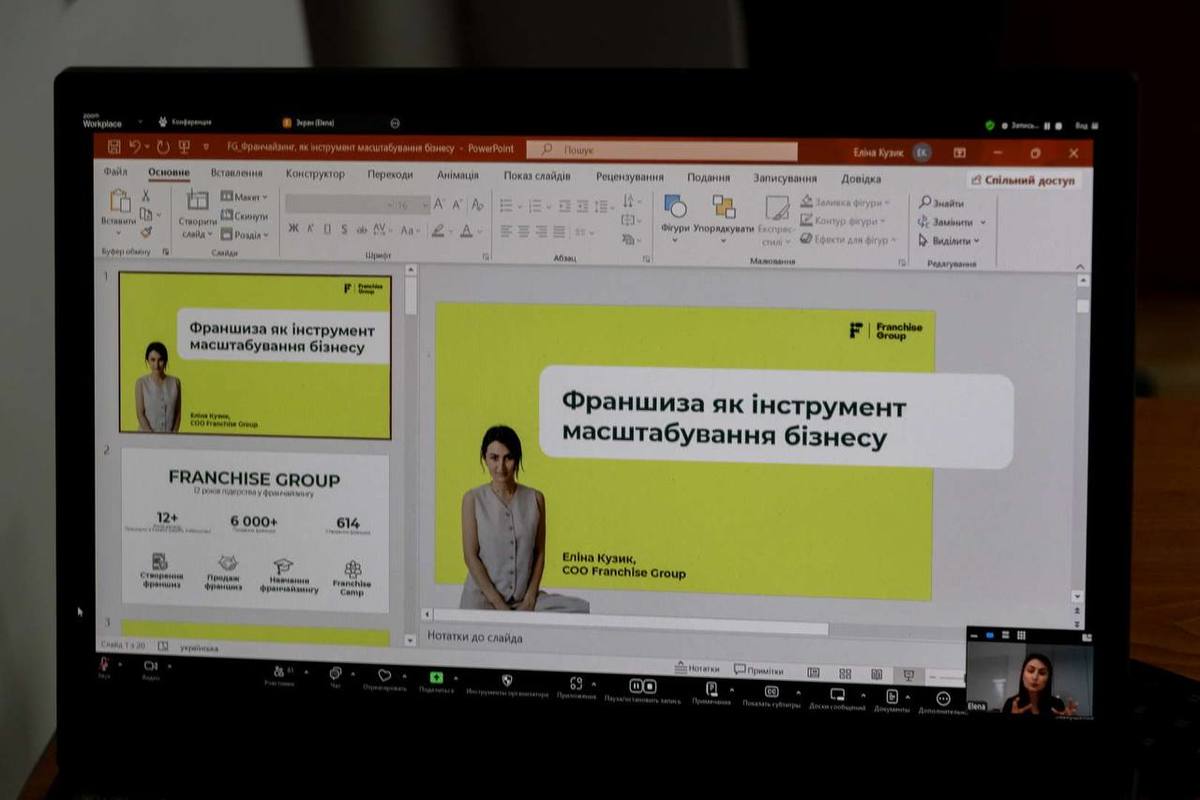Click numbered list icon

pos(535,206)
